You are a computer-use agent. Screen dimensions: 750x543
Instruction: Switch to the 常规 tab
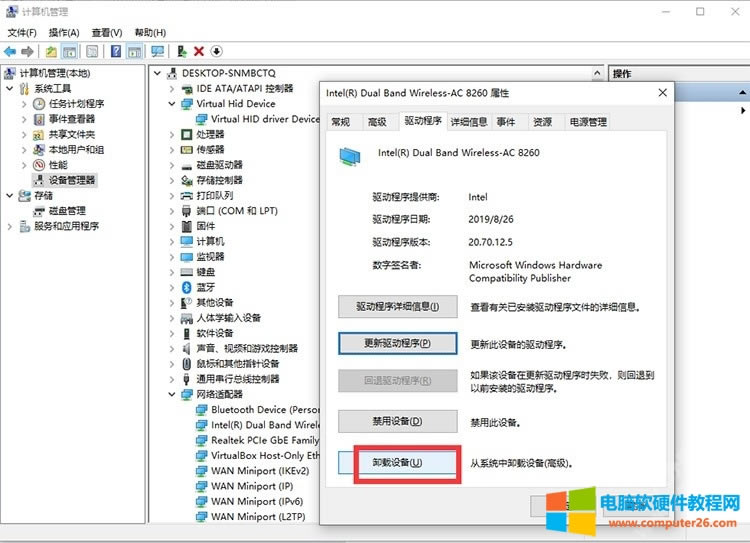pyautogui.click(x=341, y=122)
